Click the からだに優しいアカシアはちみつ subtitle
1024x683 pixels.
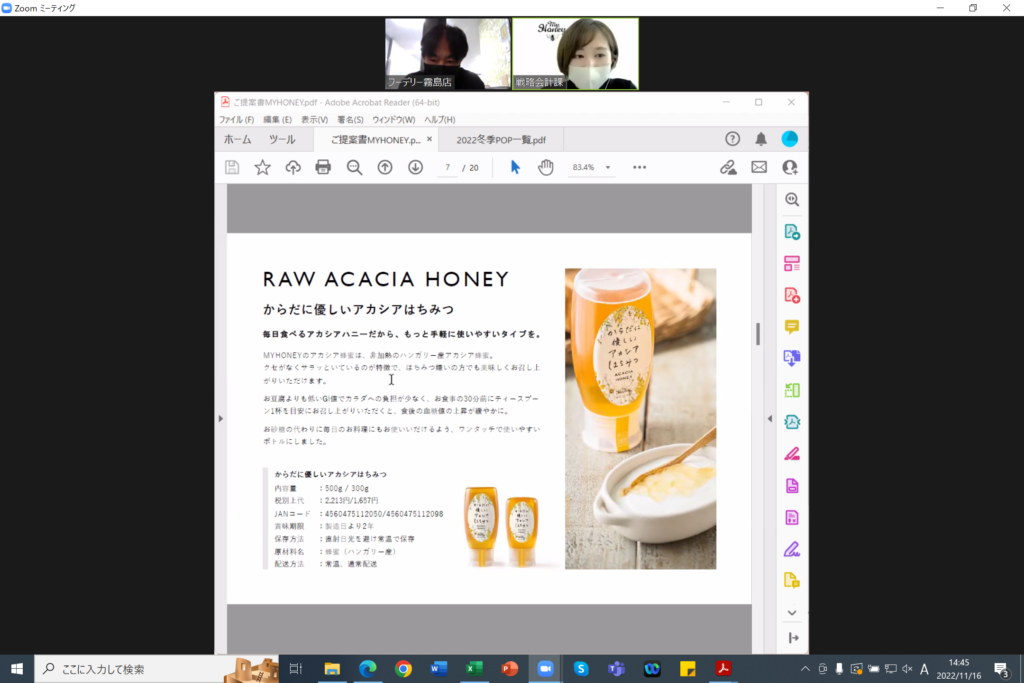click(358, 309)
